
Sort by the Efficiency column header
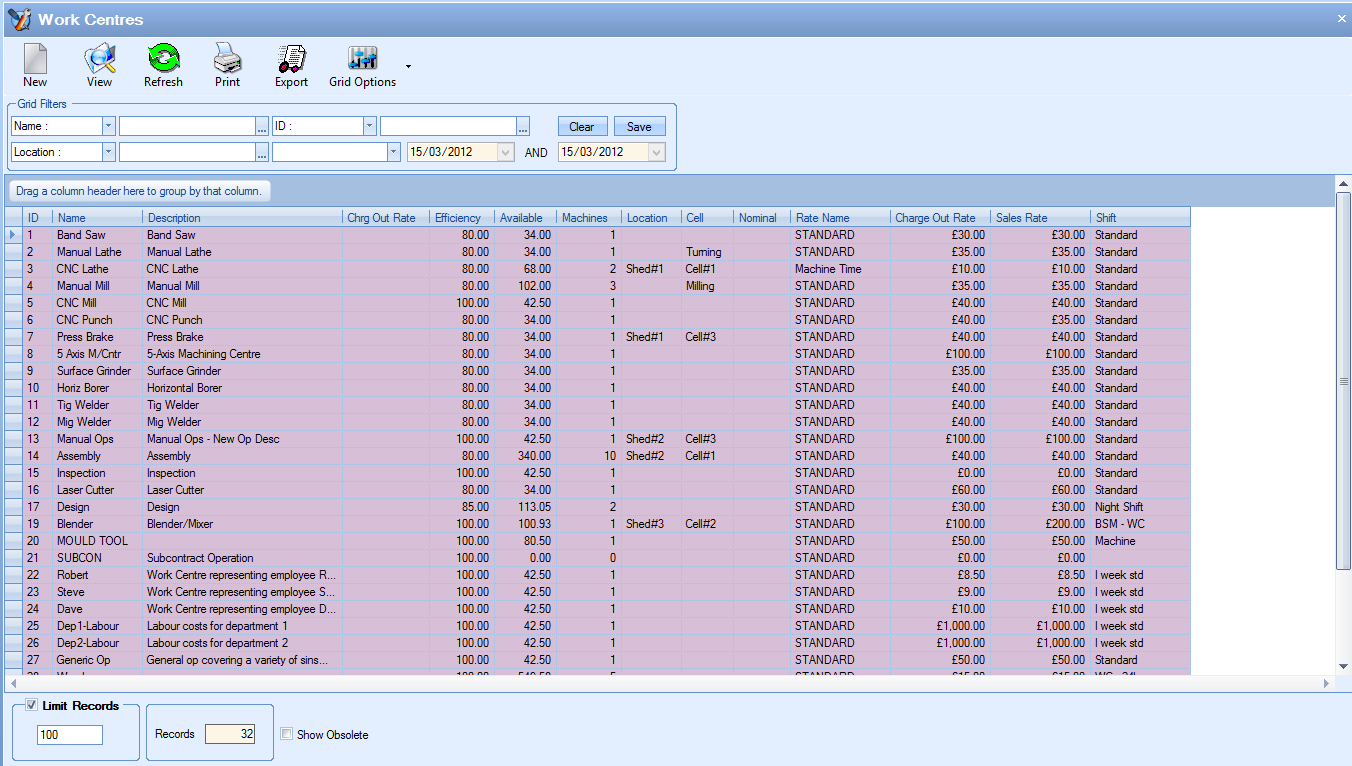[458, 218]
